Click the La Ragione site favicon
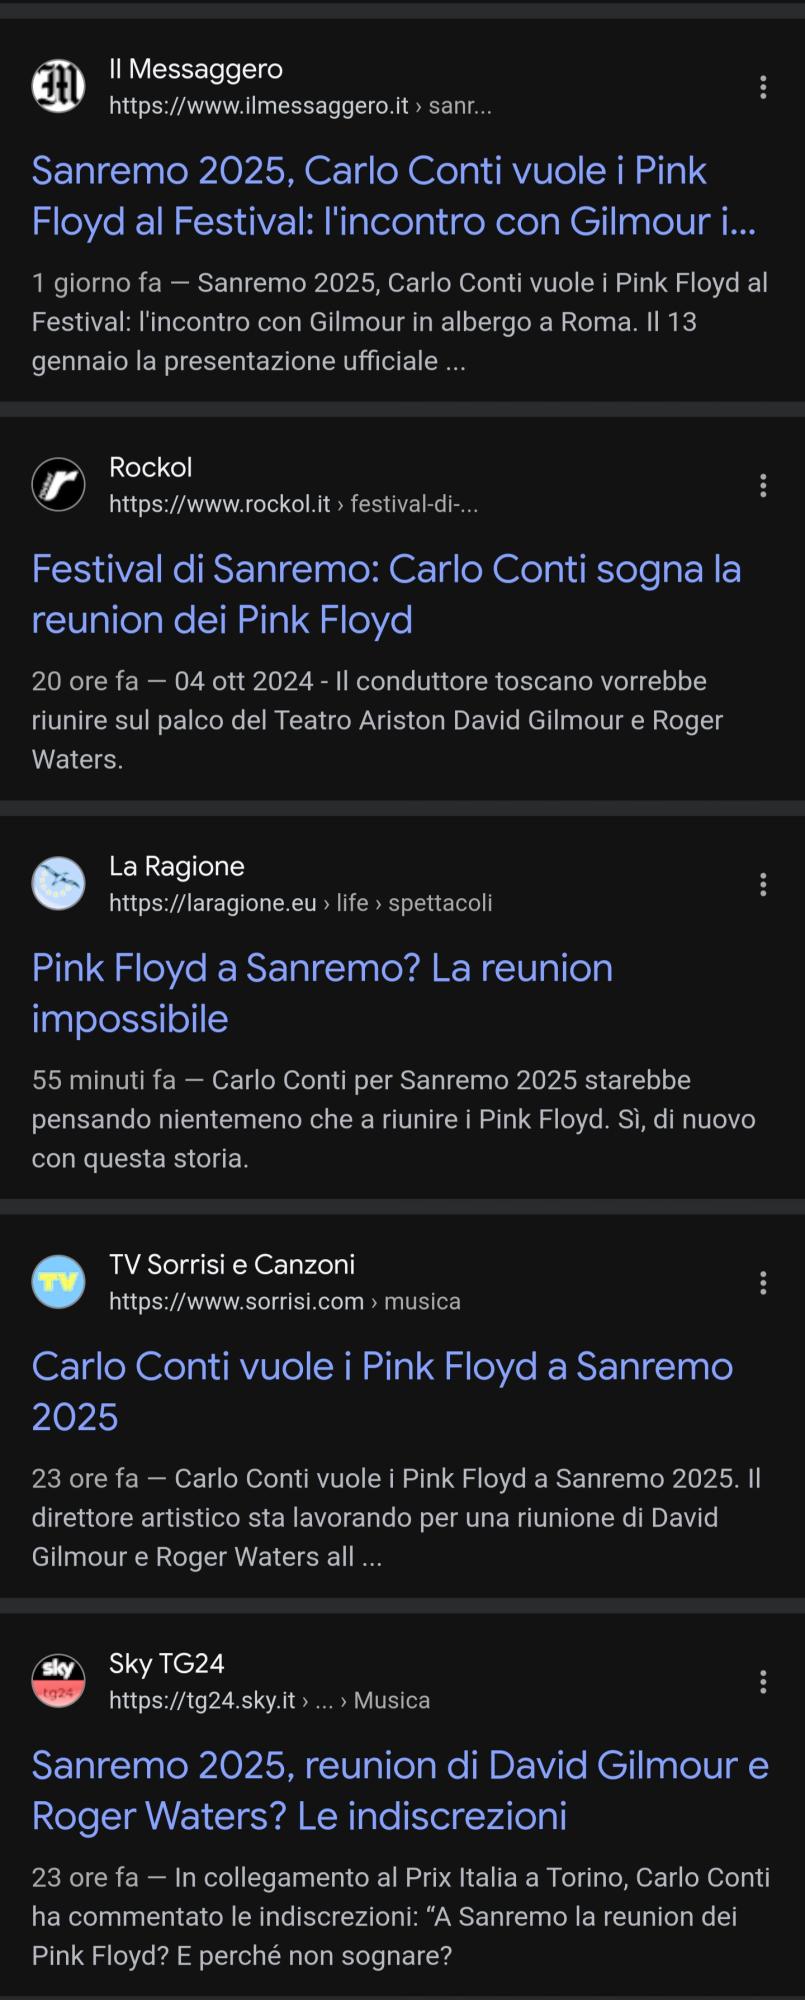The image size is (805, 2000). click(58, 883)
